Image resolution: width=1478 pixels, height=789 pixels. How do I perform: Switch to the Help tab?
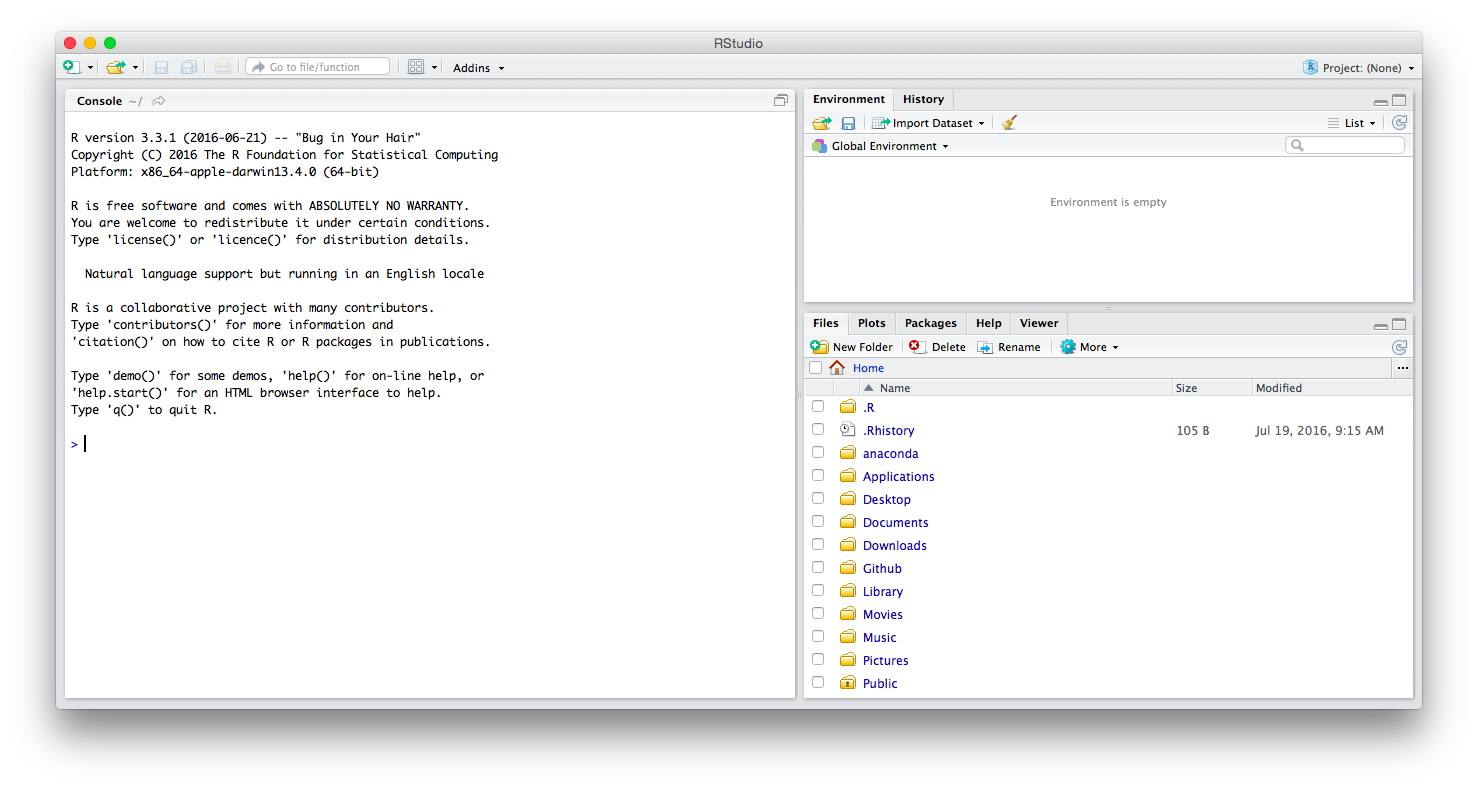pos(989,323)
